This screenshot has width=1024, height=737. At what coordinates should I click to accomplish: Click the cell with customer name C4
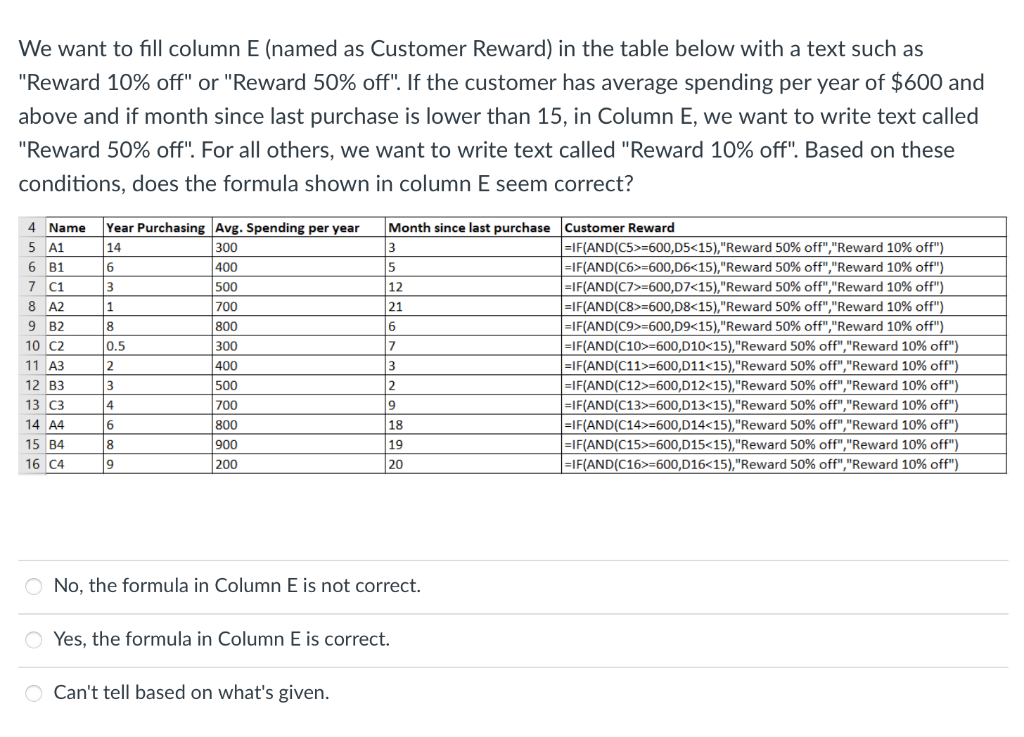pos(58,463)
